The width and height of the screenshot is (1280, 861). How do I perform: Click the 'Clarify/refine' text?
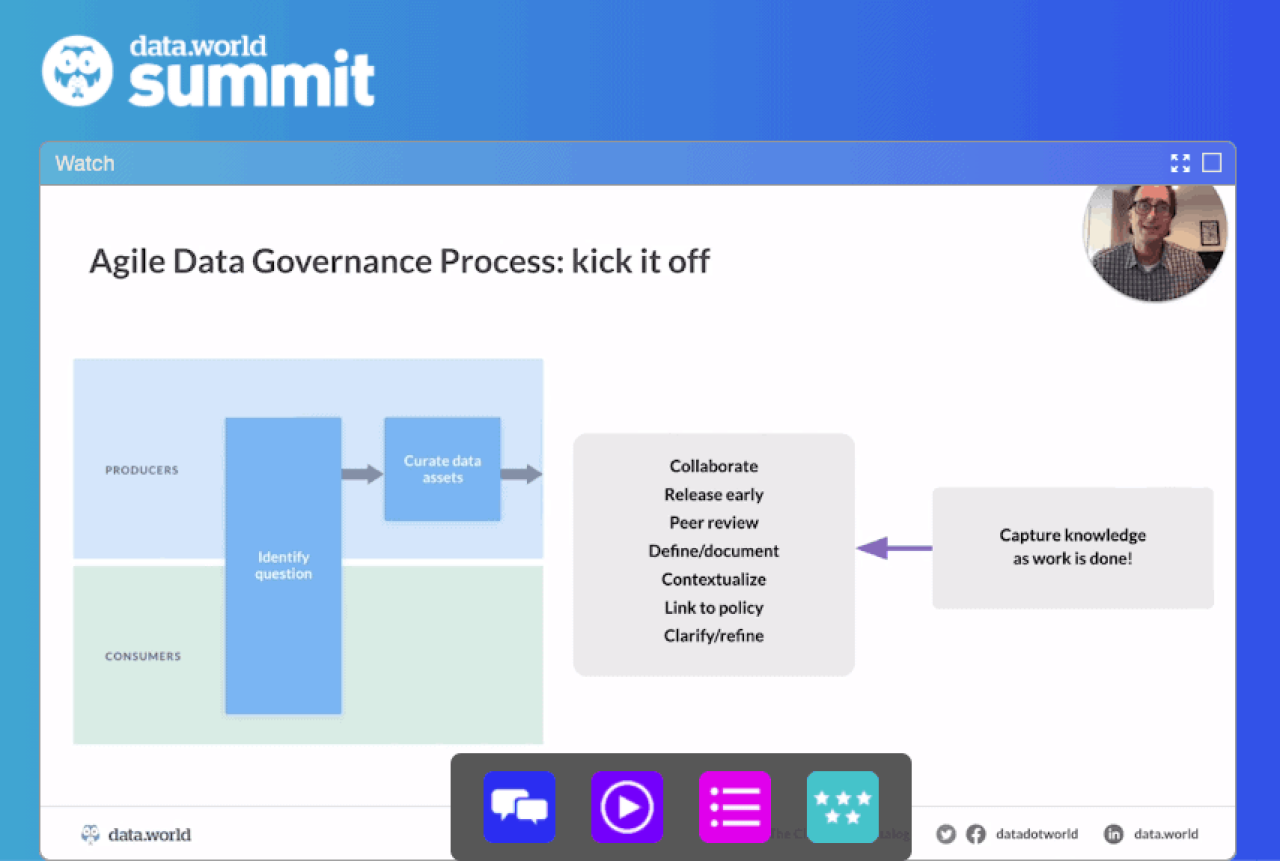point(714,636)
